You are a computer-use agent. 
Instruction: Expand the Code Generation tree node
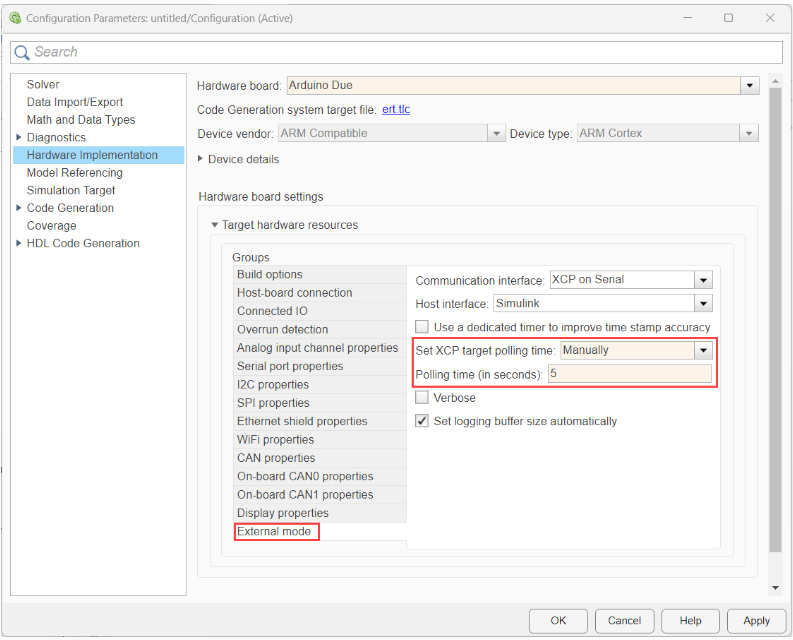point(19,208)
